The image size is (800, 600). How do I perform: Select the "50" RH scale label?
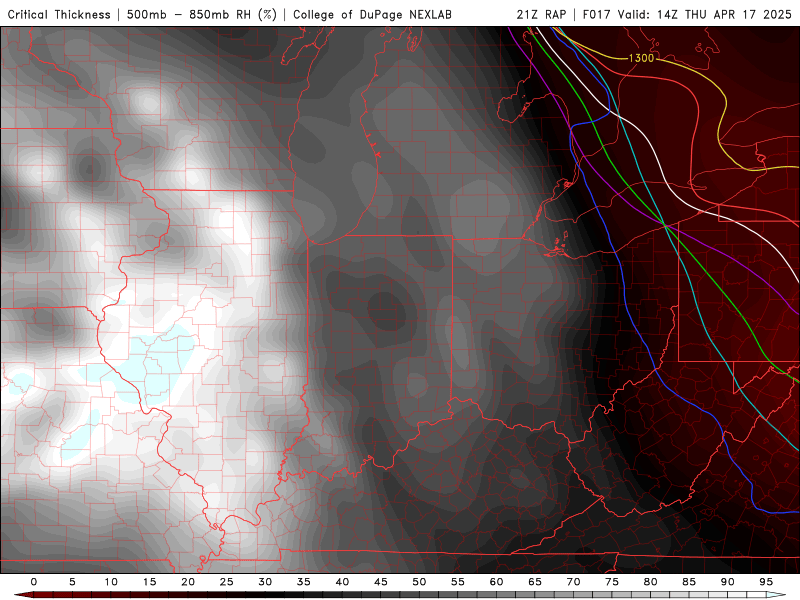tap(419, 582)
